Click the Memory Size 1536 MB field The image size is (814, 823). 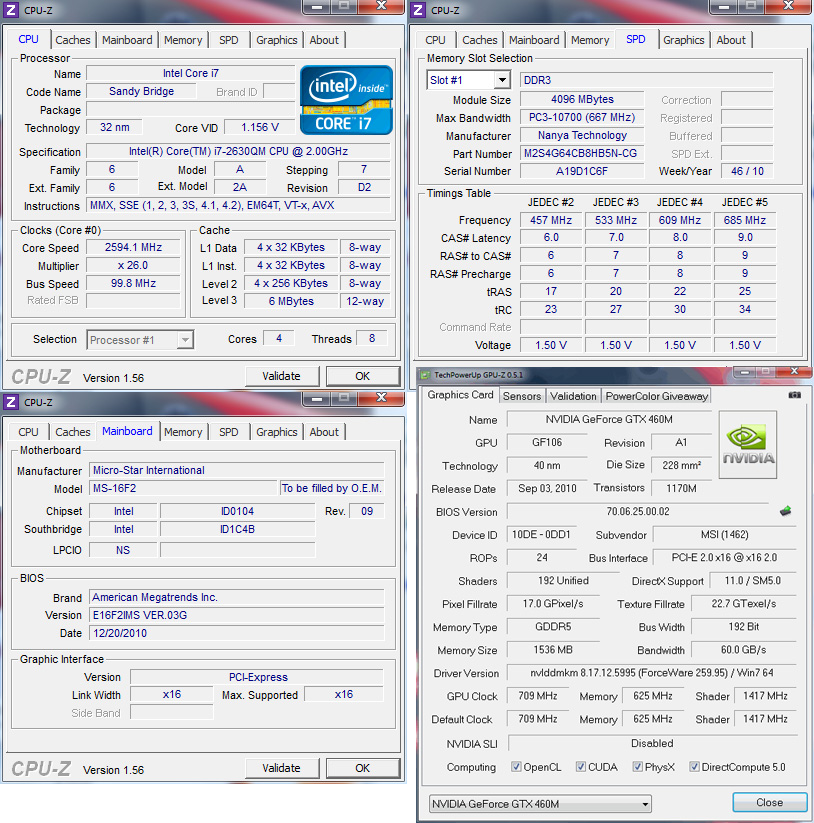tap(553, 650)
